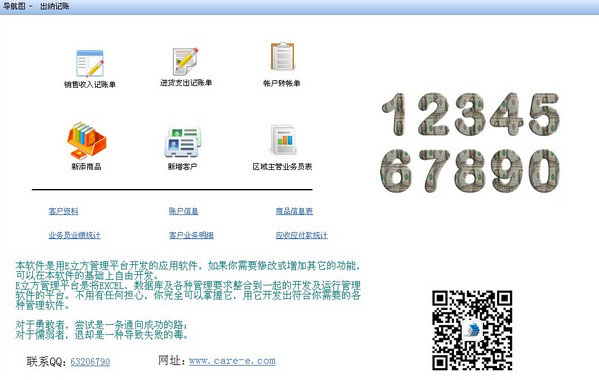Screen dimensions: 599x380
Task: Open the 应收应付款统计 link
Action: (x=301, y=235)
